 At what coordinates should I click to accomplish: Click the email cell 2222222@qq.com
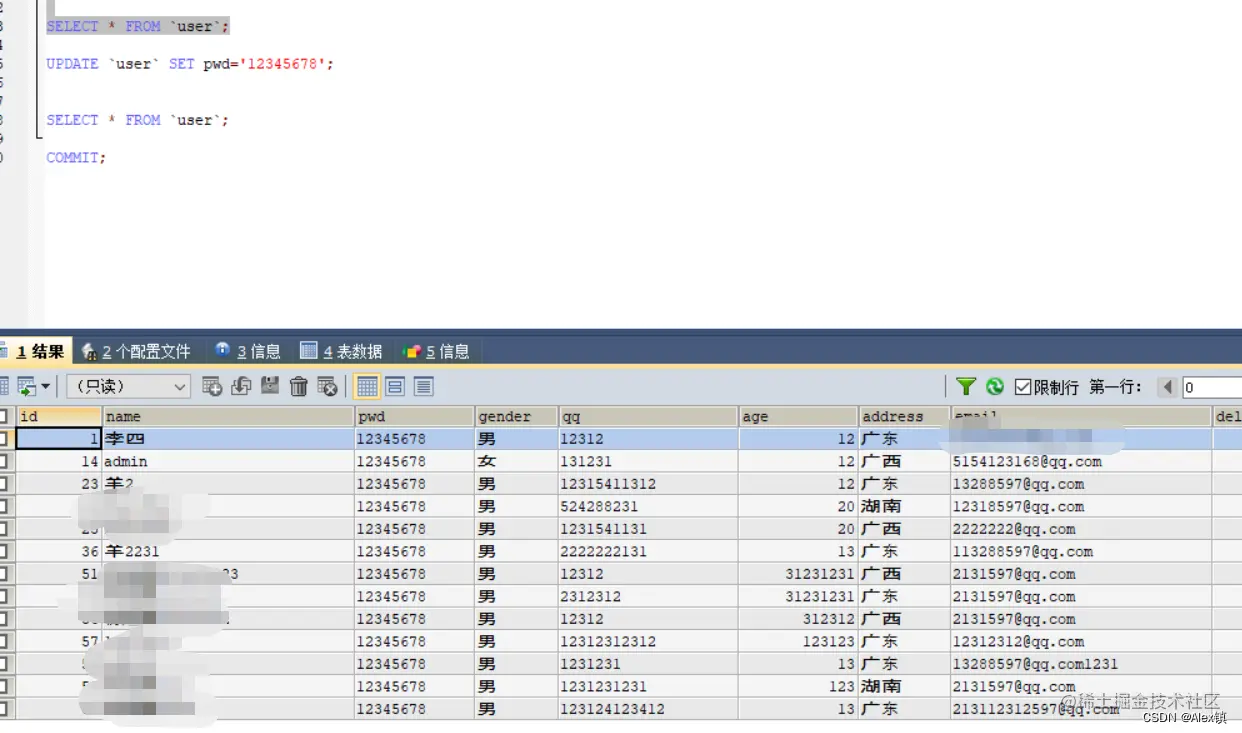pyautogui.click(x=1081, y=529)
